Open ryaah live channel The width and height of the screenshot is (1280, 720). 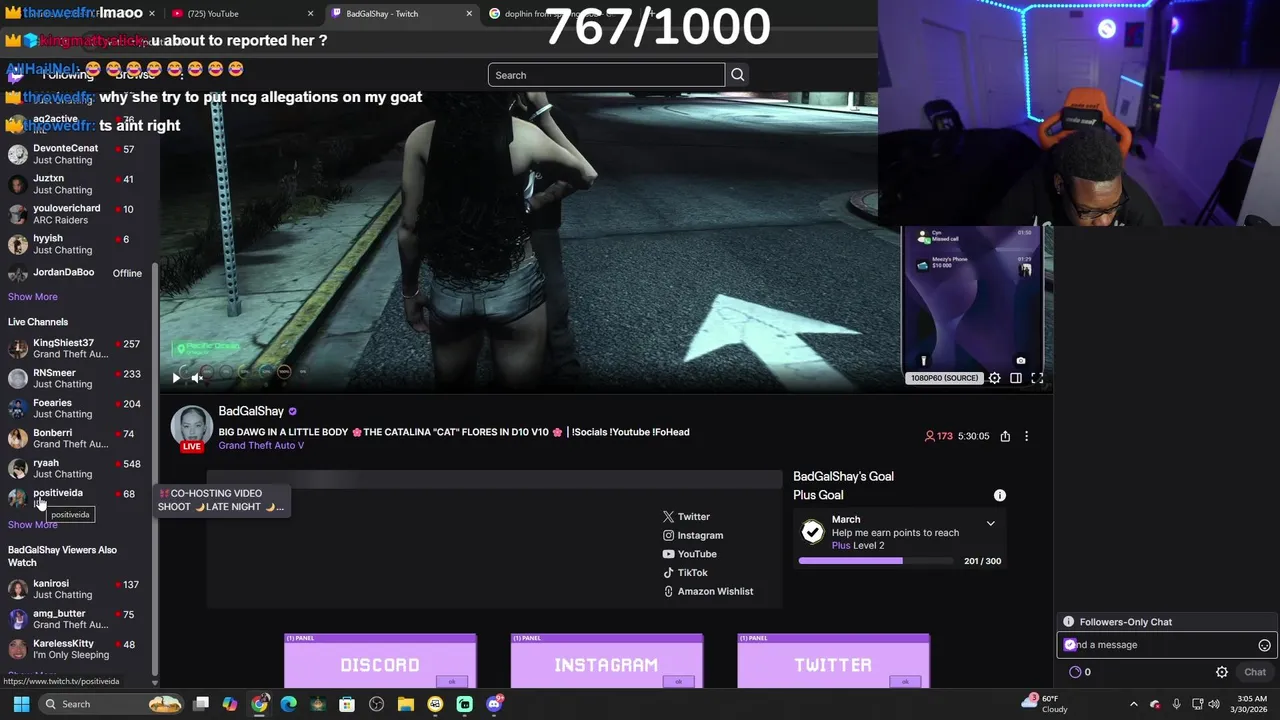tap(76, 468)
